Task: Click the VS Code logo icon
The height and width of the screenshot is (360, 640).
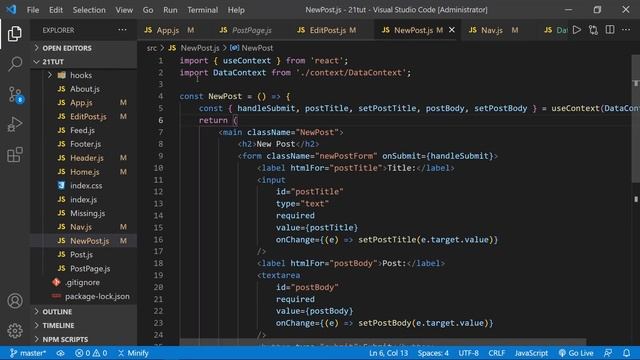Action: [x=11, y=9]
